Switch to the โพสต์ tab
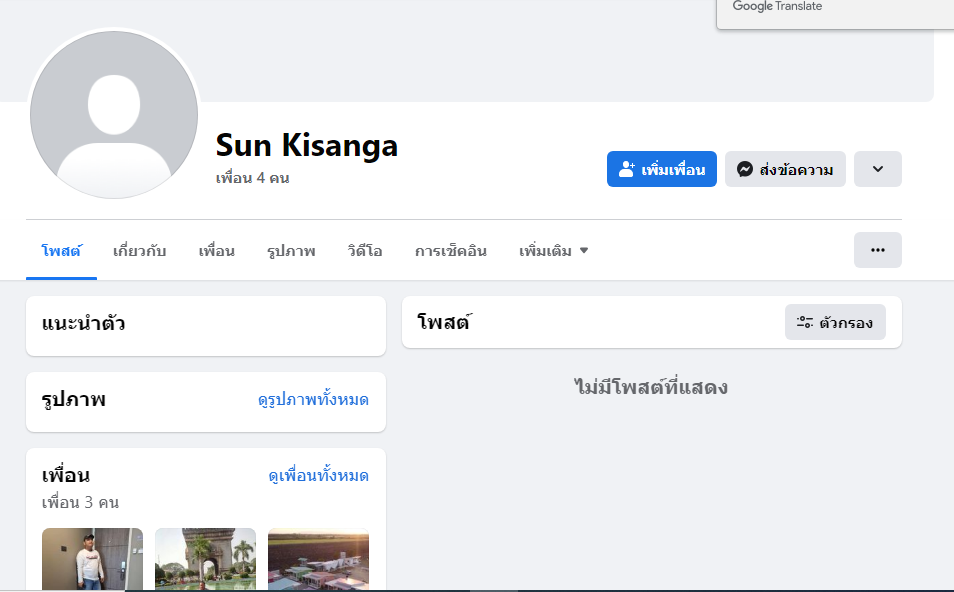The width and height of the screenshot is (954, 592). coord(61,251)
